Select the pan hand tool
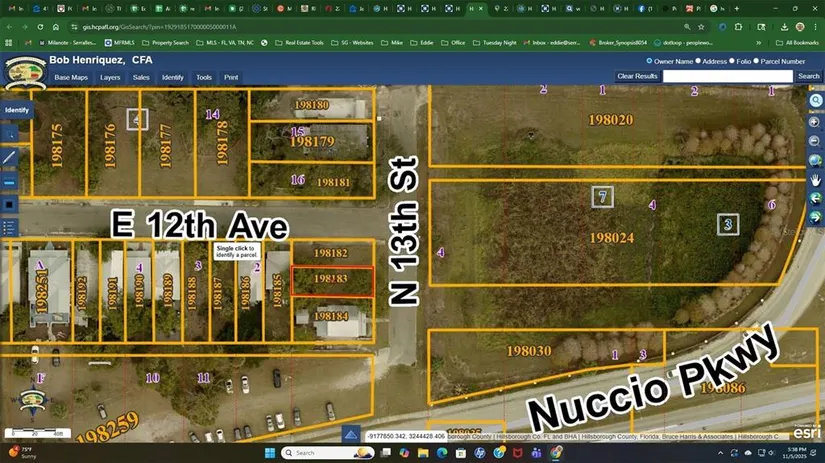Screen dimensions: 825x463 point(815,180)
